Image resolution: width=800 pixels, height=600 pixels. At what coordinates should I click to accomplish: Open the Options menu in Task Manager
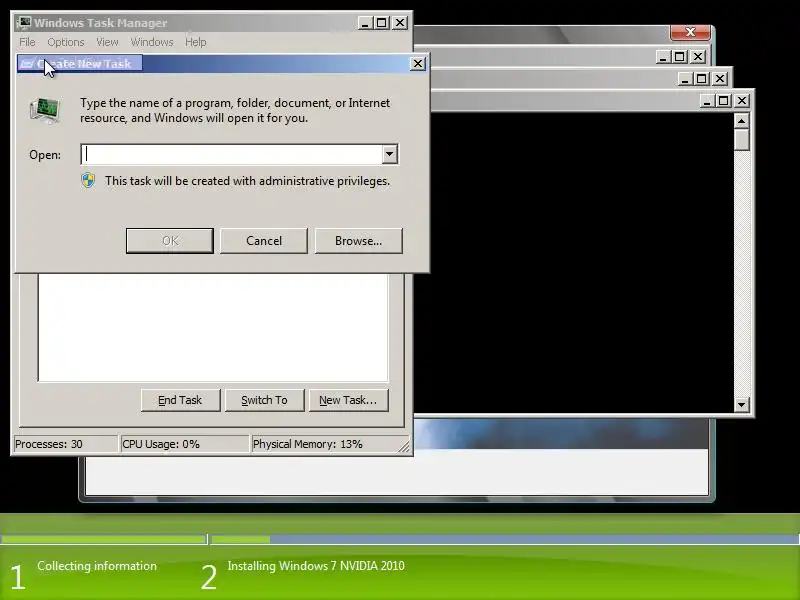pos(66,42)
